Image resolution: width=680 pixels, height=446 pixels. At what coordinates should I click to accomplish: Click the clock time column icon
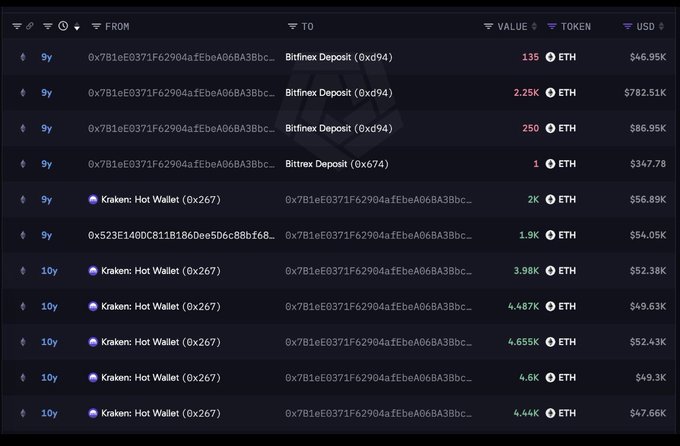63,26
